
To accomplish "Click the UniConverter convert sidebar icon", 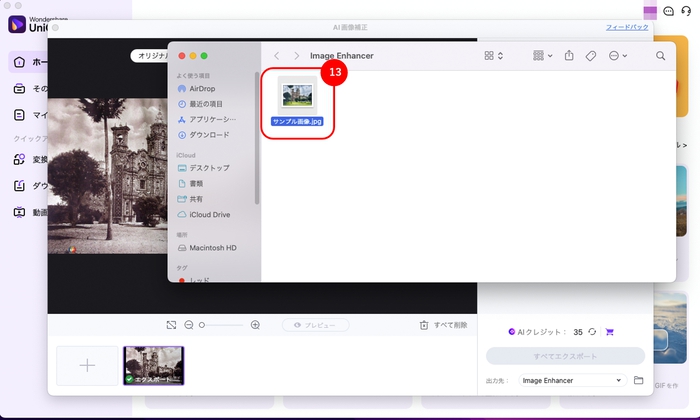I will coord(19,159).
